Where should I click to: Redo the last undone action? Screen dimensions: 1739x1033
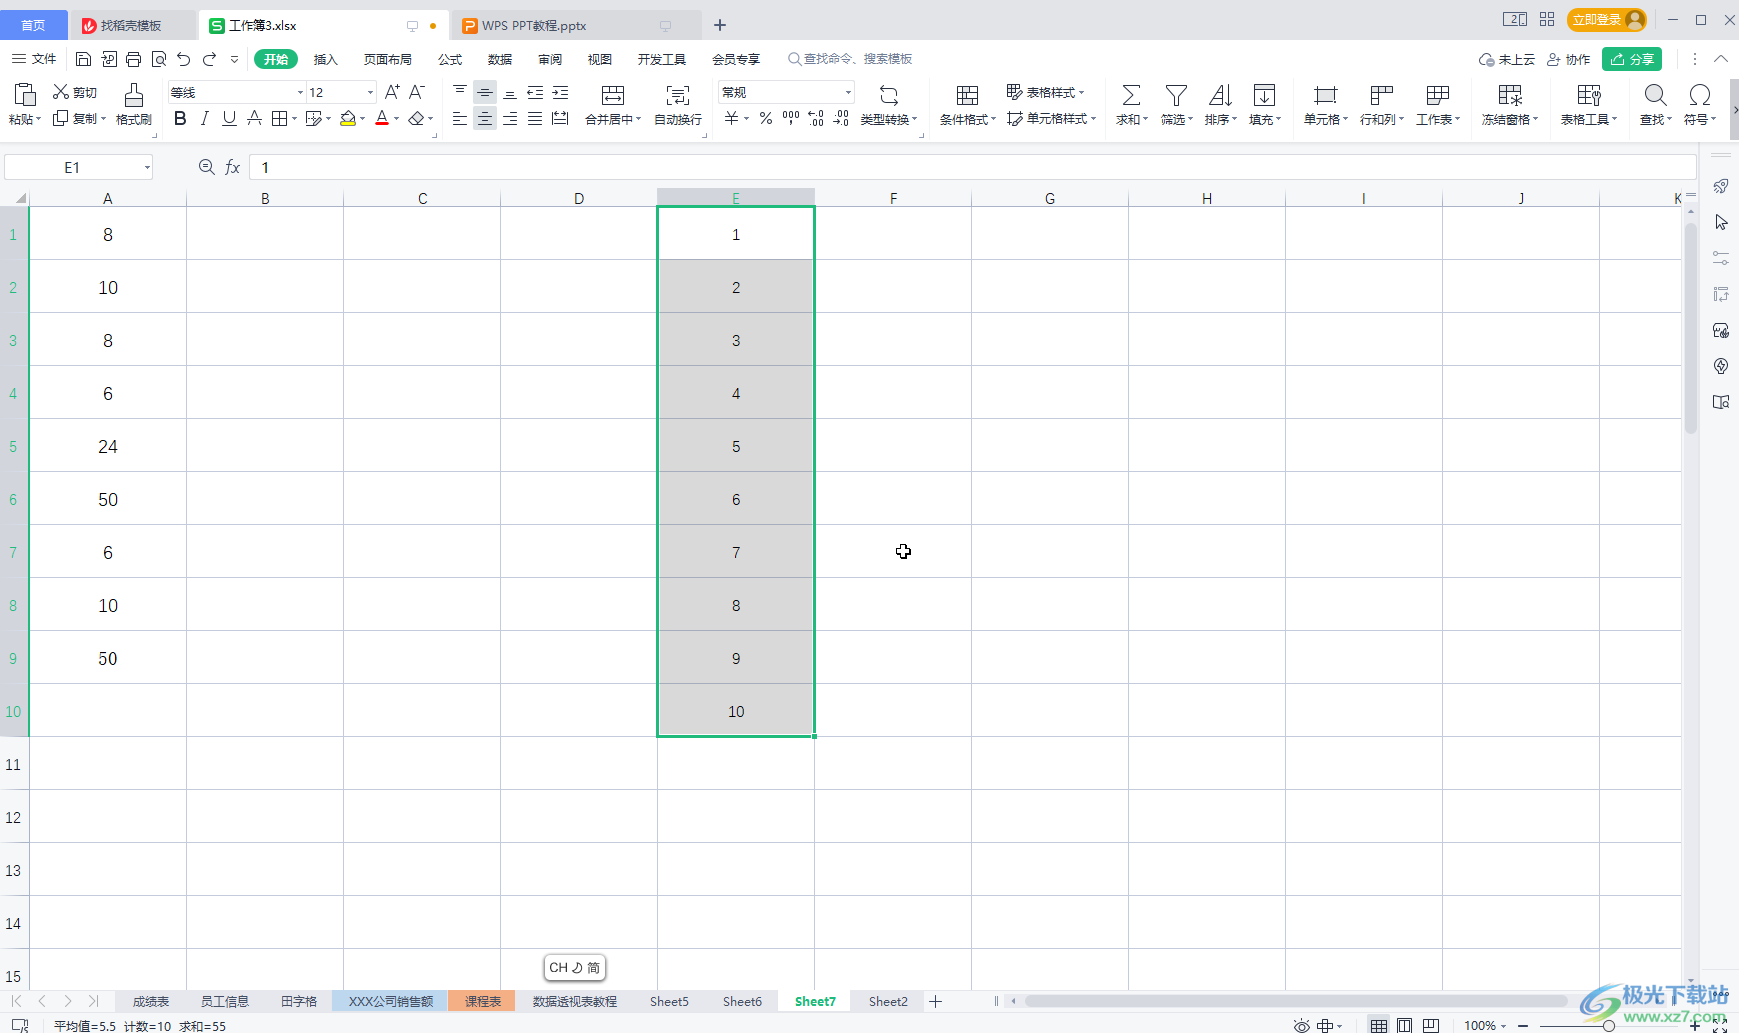tap(209, 59)
